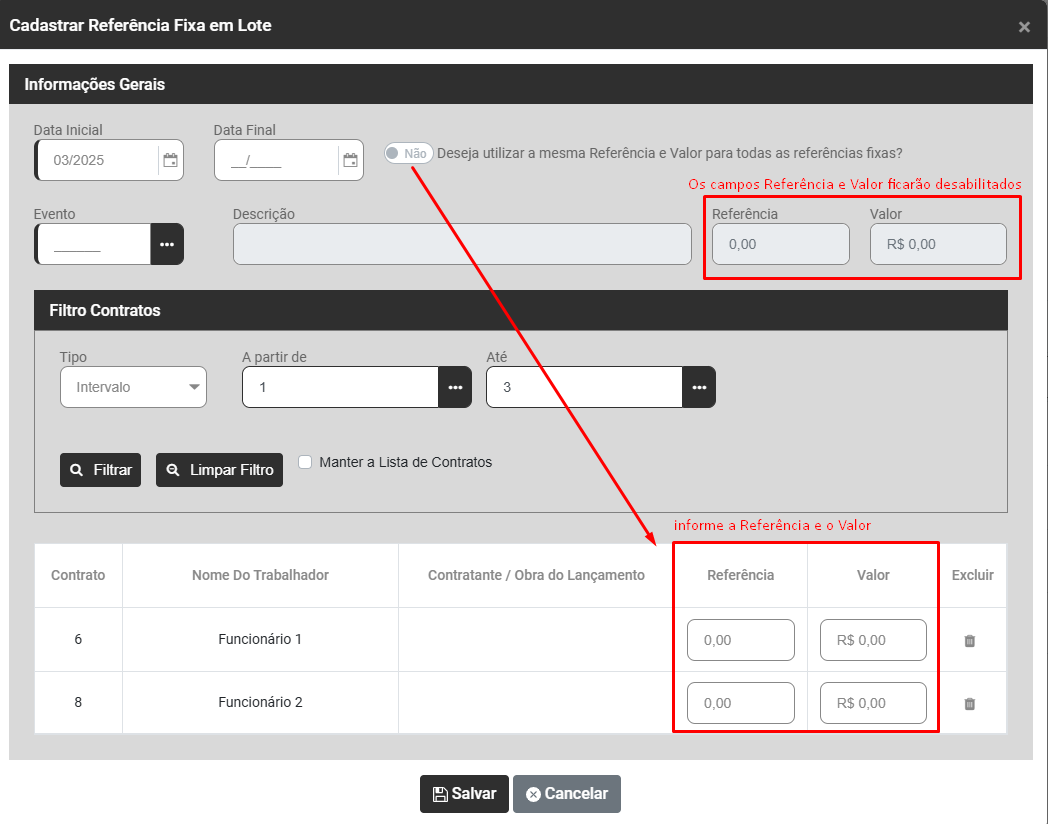Delete the Funcionário 2 row with trash icon
The height and width of the screenshot is (824, 1048).
point(969,704)
